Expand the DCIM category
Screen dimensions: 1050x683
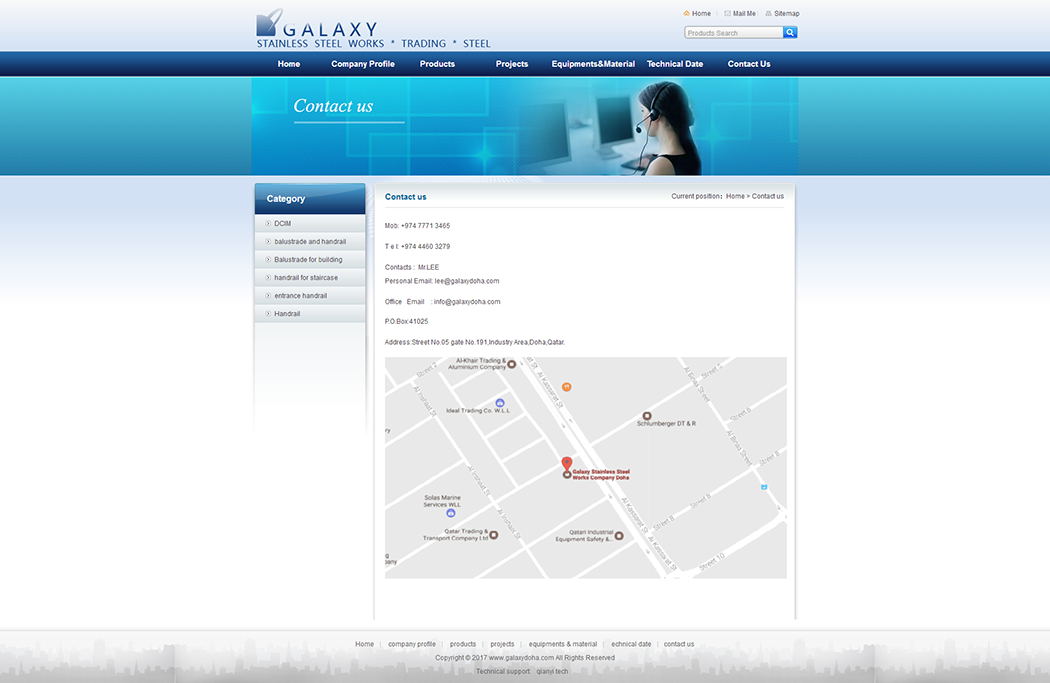[283, 223]
